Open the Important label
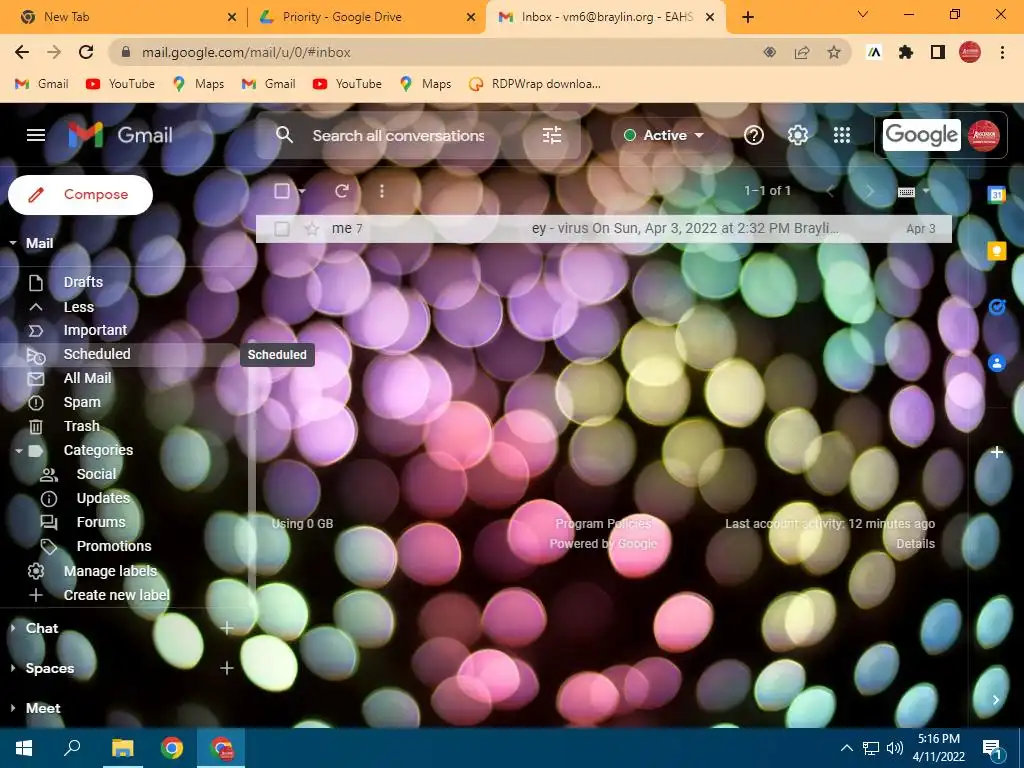The width and height of the screenshot is (1024, 768). 95,330
